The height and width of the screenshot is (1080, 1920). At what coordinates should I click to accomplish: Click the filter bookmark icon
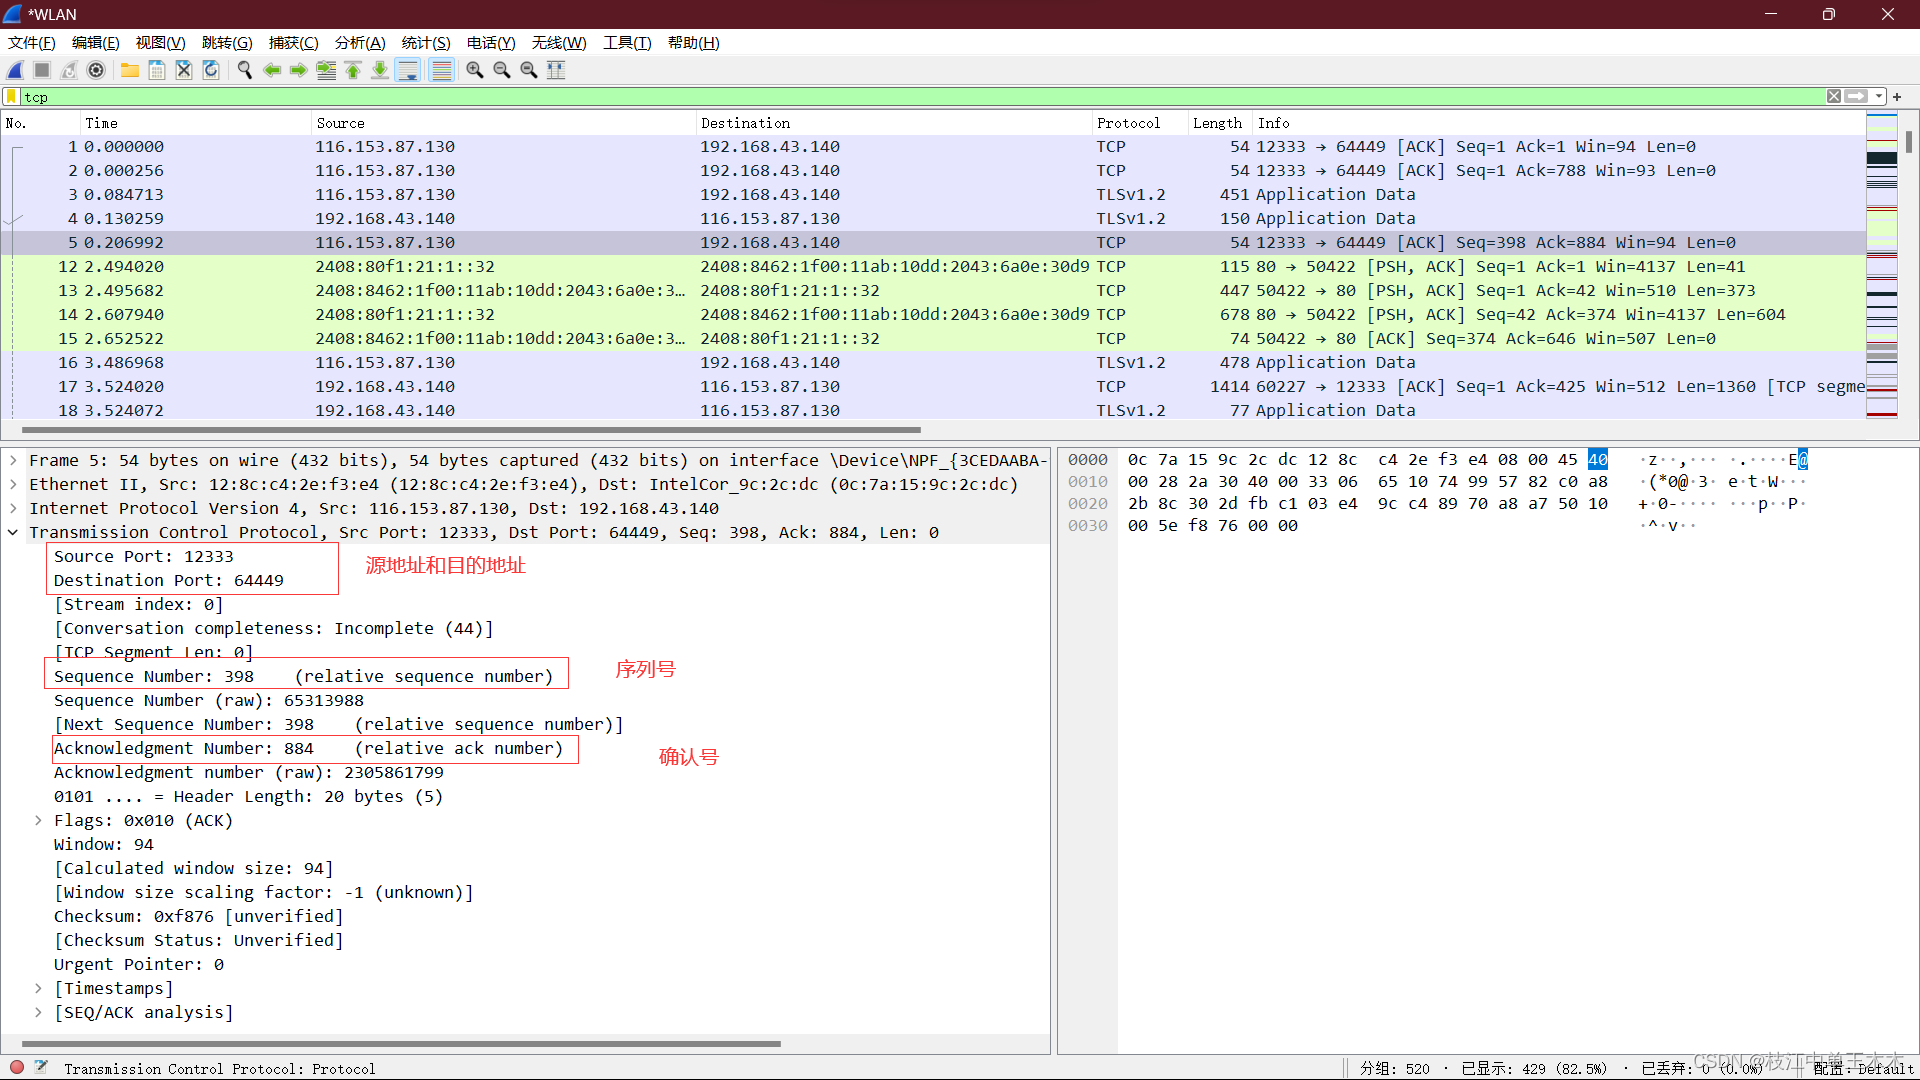[11, 97]
